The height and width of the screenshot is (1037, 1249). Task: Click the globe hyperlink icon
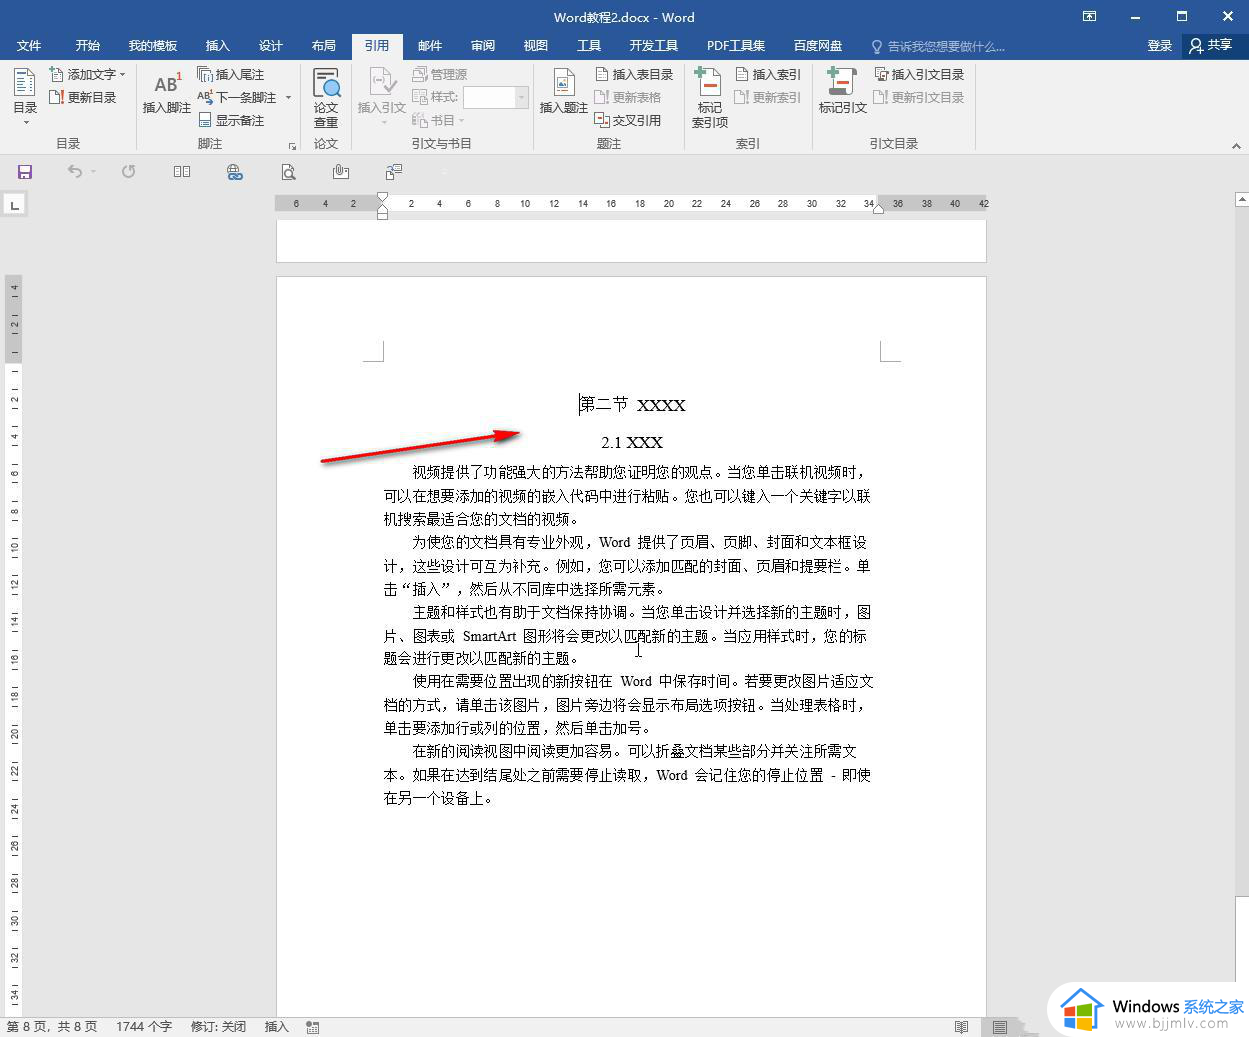[235, 172]
